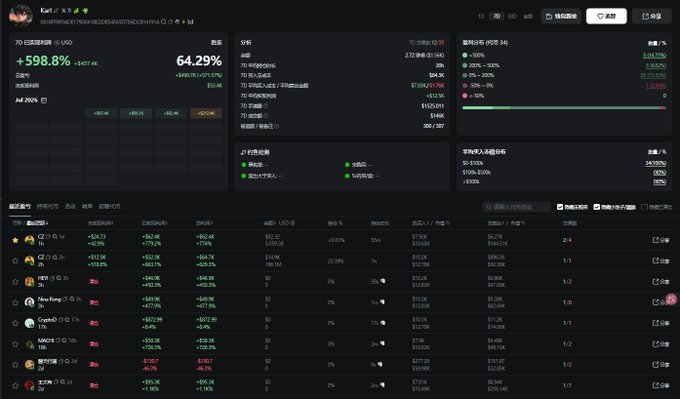Click the search icon after the wallet address
Viewport: 680px width, 399px height.
(x=163, y=22)
